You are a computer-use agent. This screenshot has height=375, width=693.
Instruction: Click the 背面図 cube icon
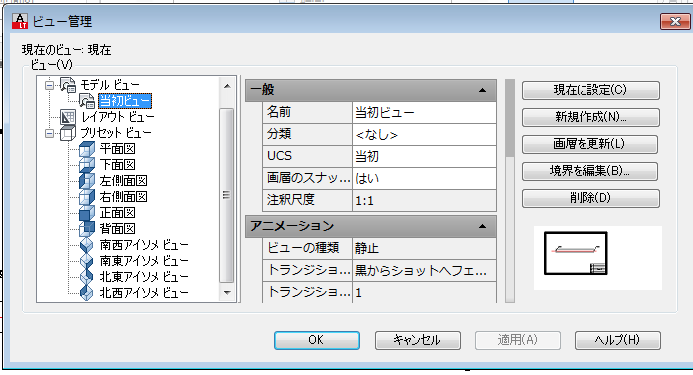point(87,229)
